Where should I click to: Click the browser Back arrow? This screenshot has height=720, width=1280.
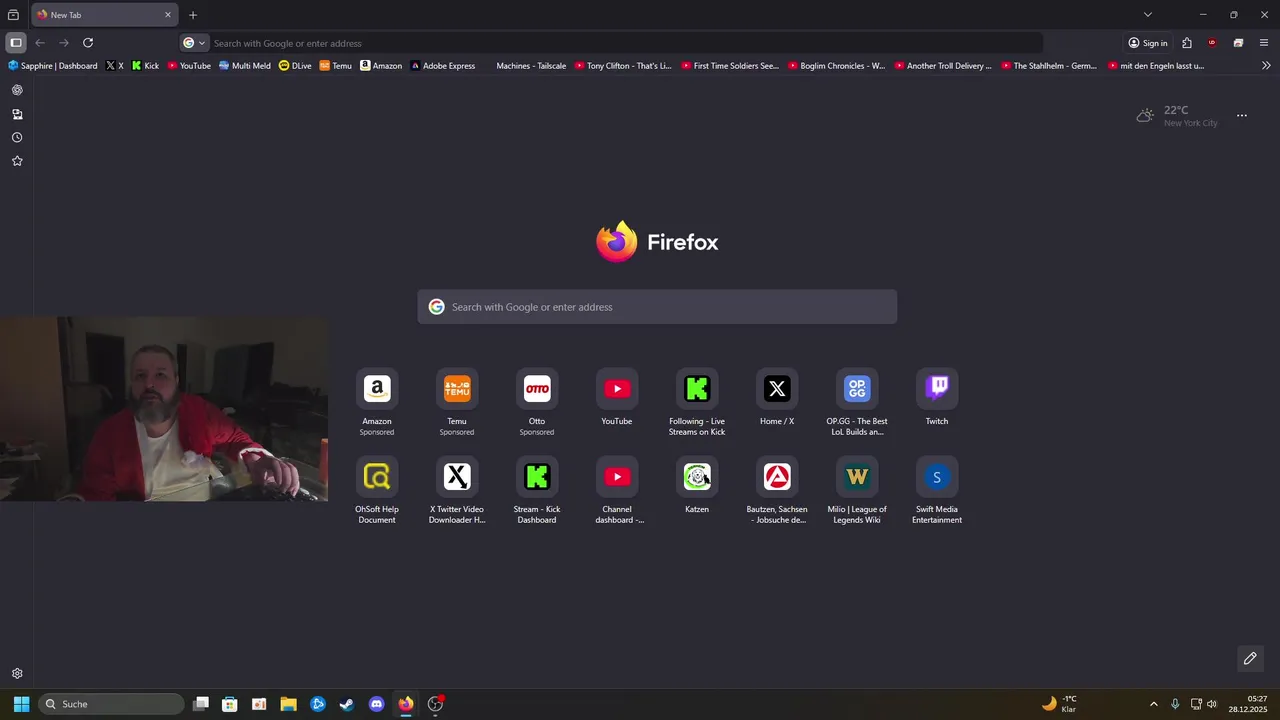(x=40, y=43)
